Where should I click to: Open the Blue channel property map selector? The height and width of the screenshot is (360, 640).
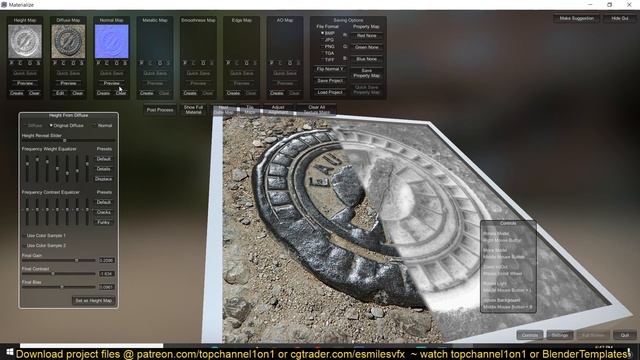pyautogui.click(x=367, y=59)
